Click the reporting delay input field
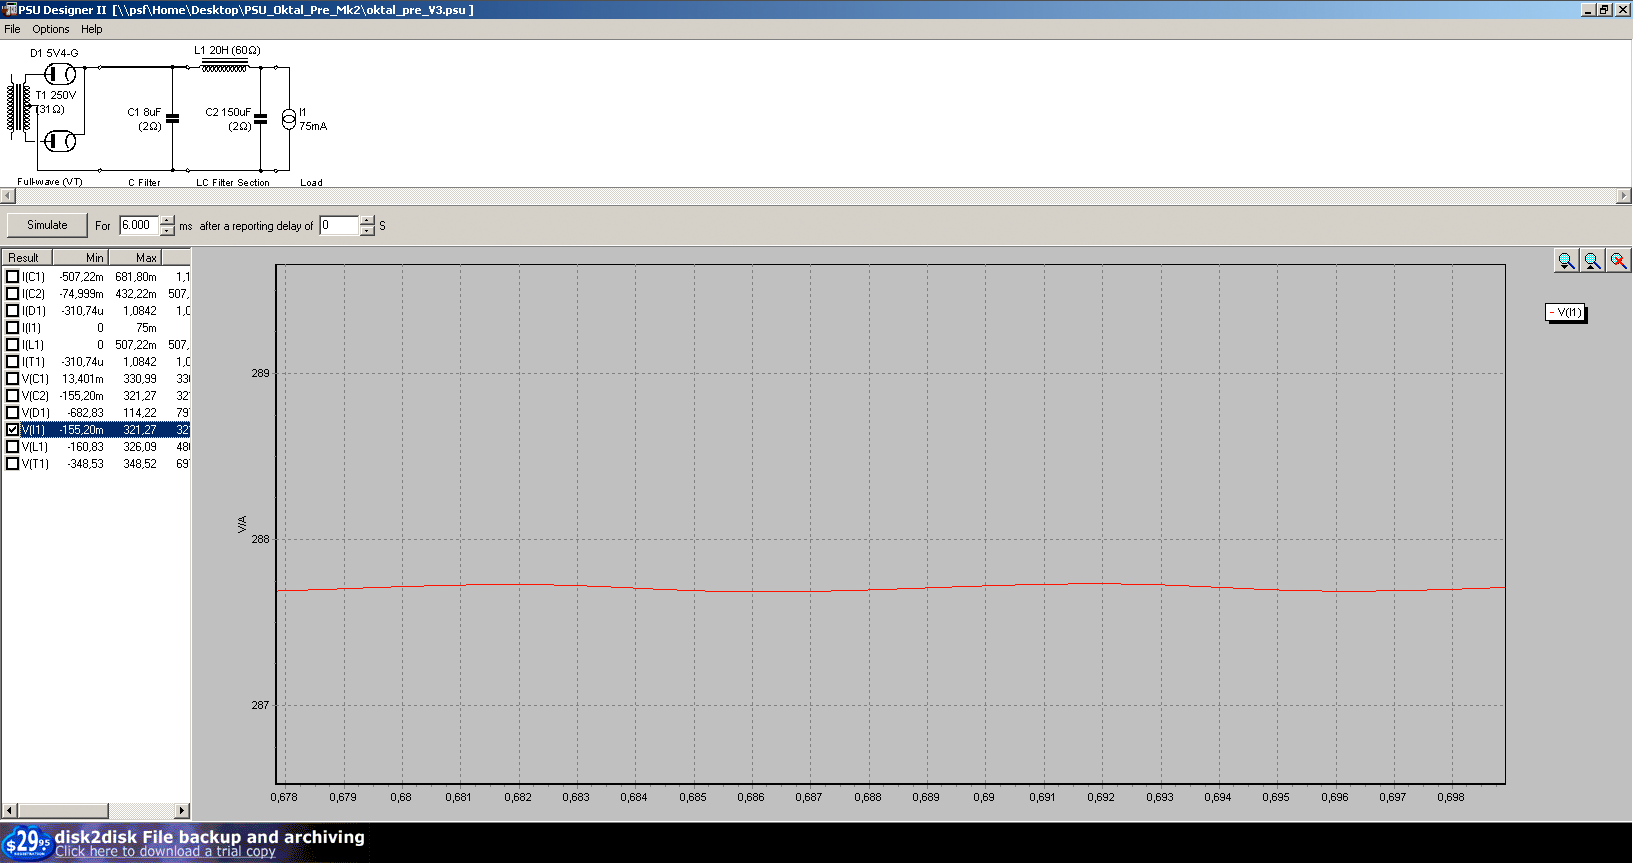Image resolution: width=1633 pixels, height=863 pixels. point(338,225)
